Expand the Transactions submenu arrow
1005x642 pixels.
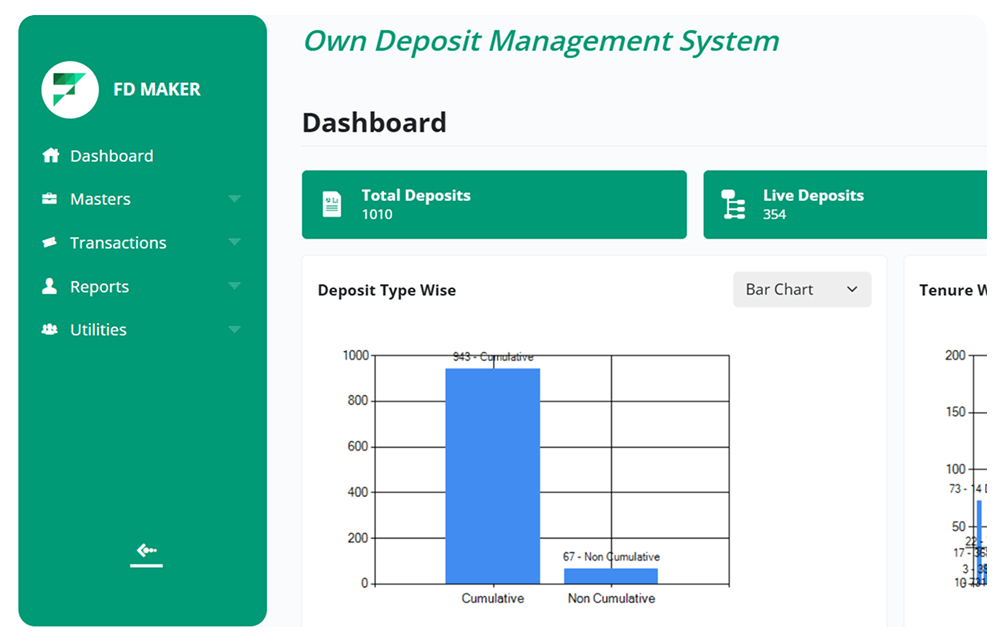(x=234, y=243)
